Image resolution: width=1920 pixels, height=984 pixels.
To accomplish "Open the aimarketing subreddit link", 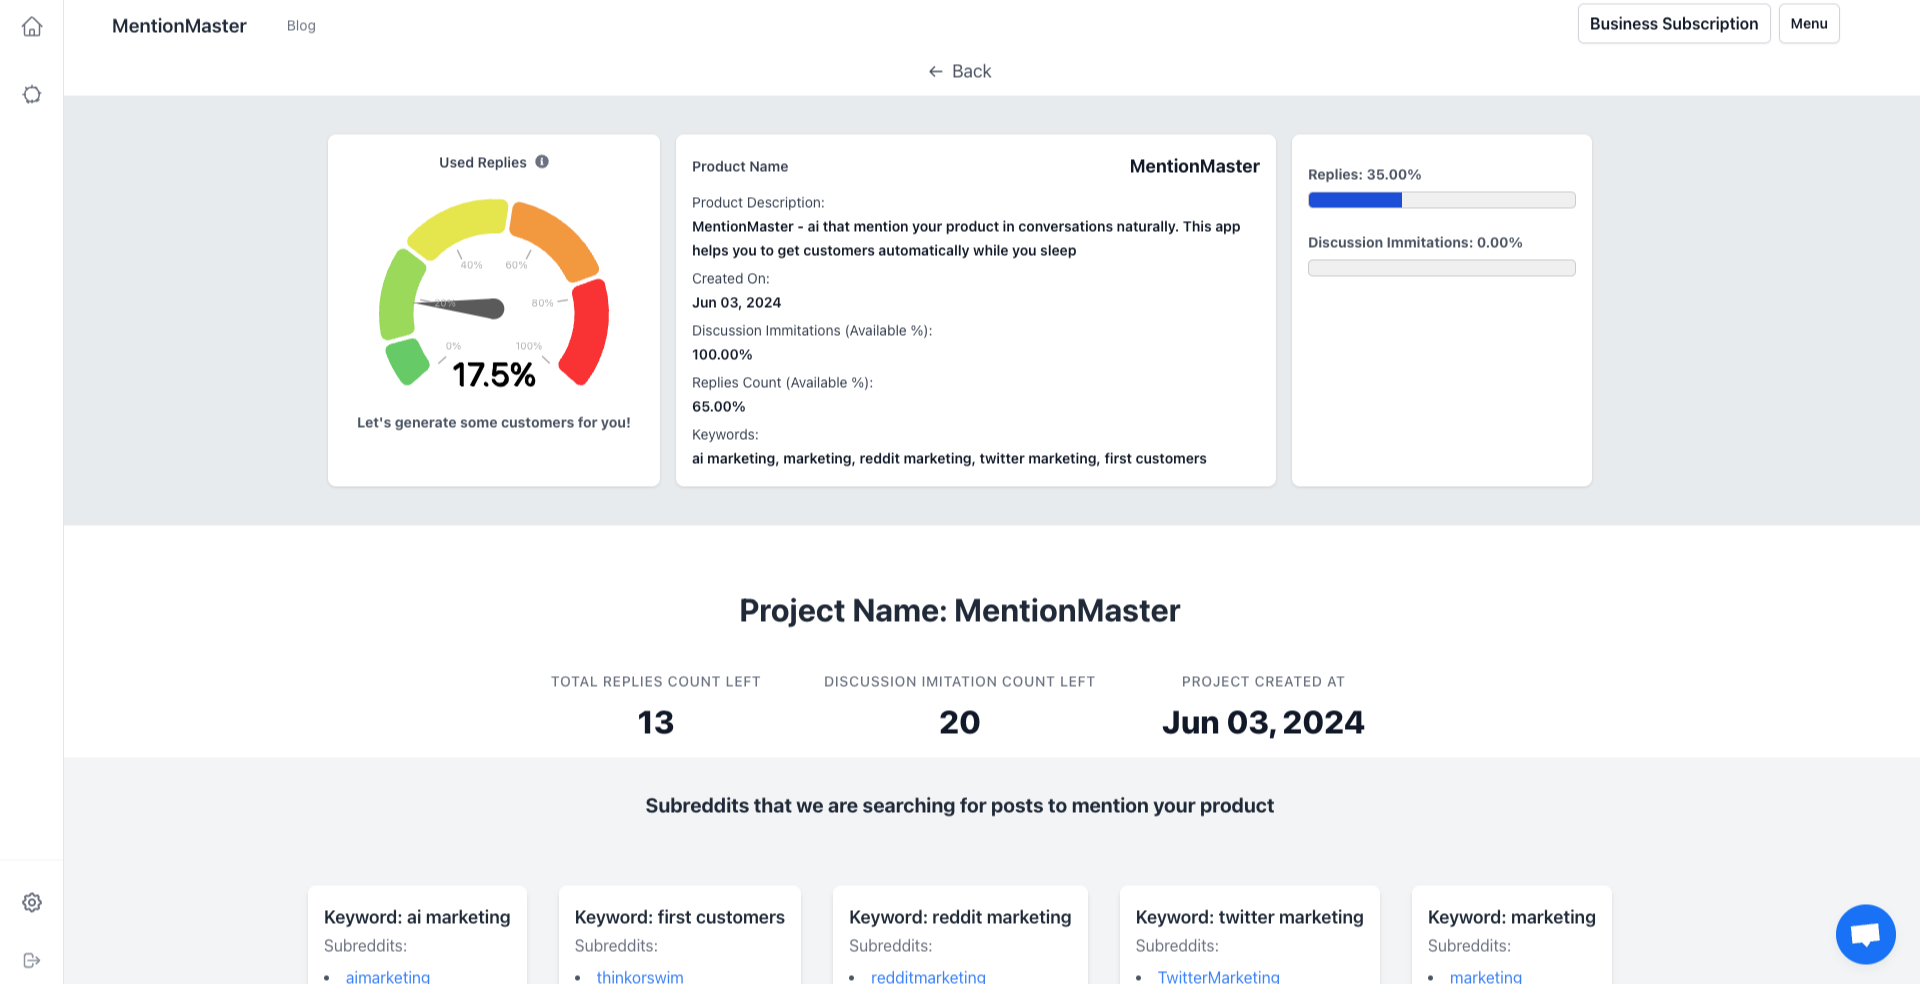I will pos(388,976).
